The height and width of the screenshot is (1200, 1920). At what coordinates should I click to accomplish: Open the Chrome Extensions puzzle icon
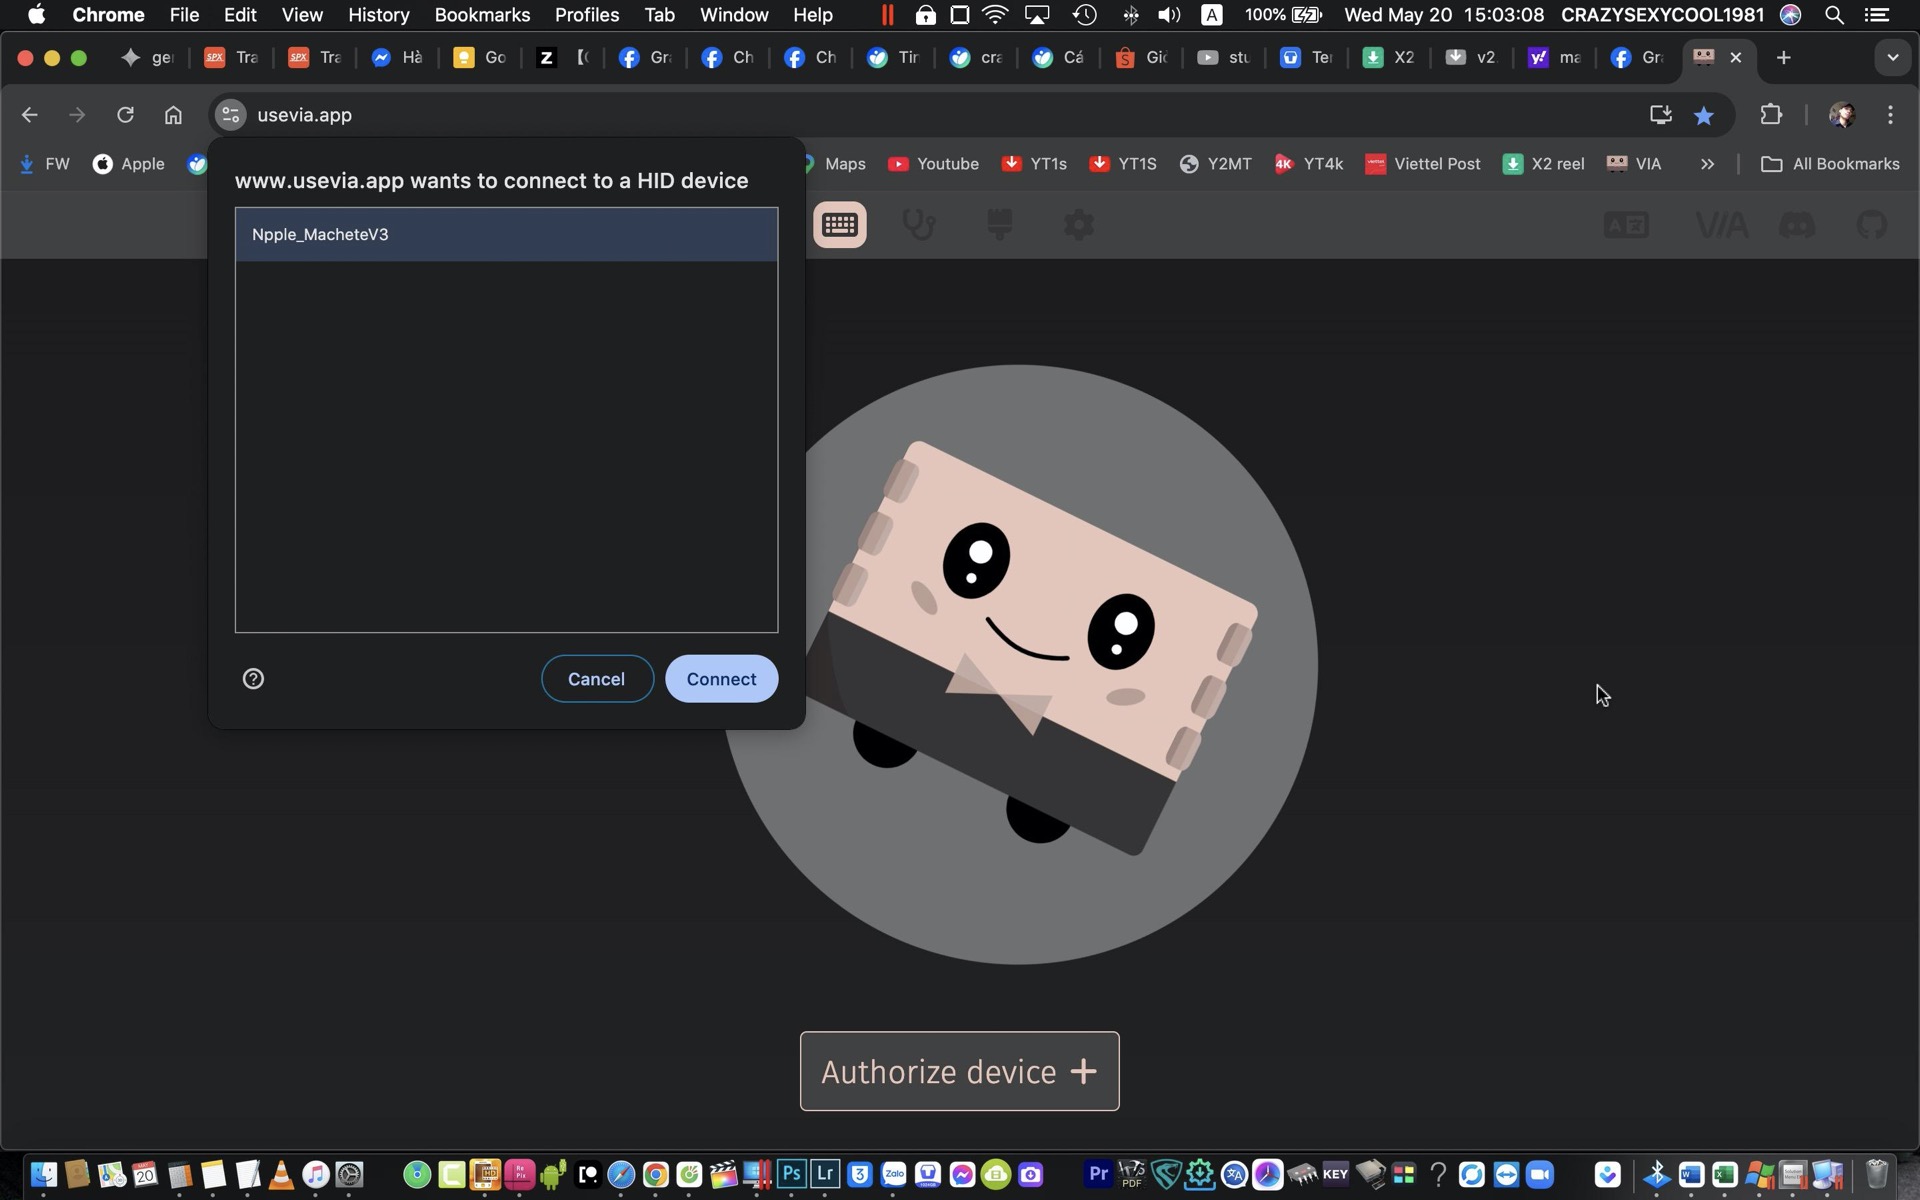(x=1771, y=115)
